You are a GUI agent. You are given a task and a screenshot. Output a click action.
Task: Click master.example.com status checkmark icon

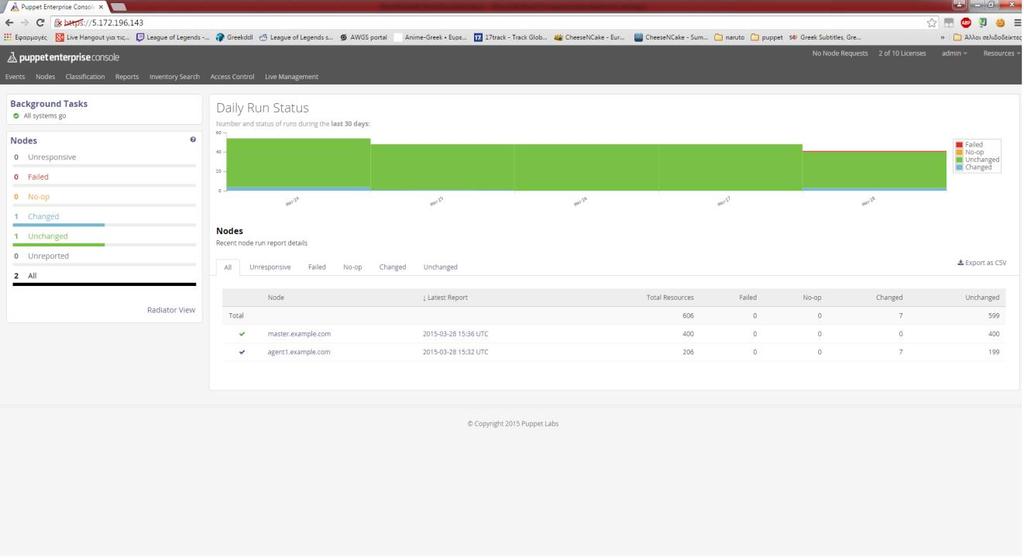(x=242, y=334)
